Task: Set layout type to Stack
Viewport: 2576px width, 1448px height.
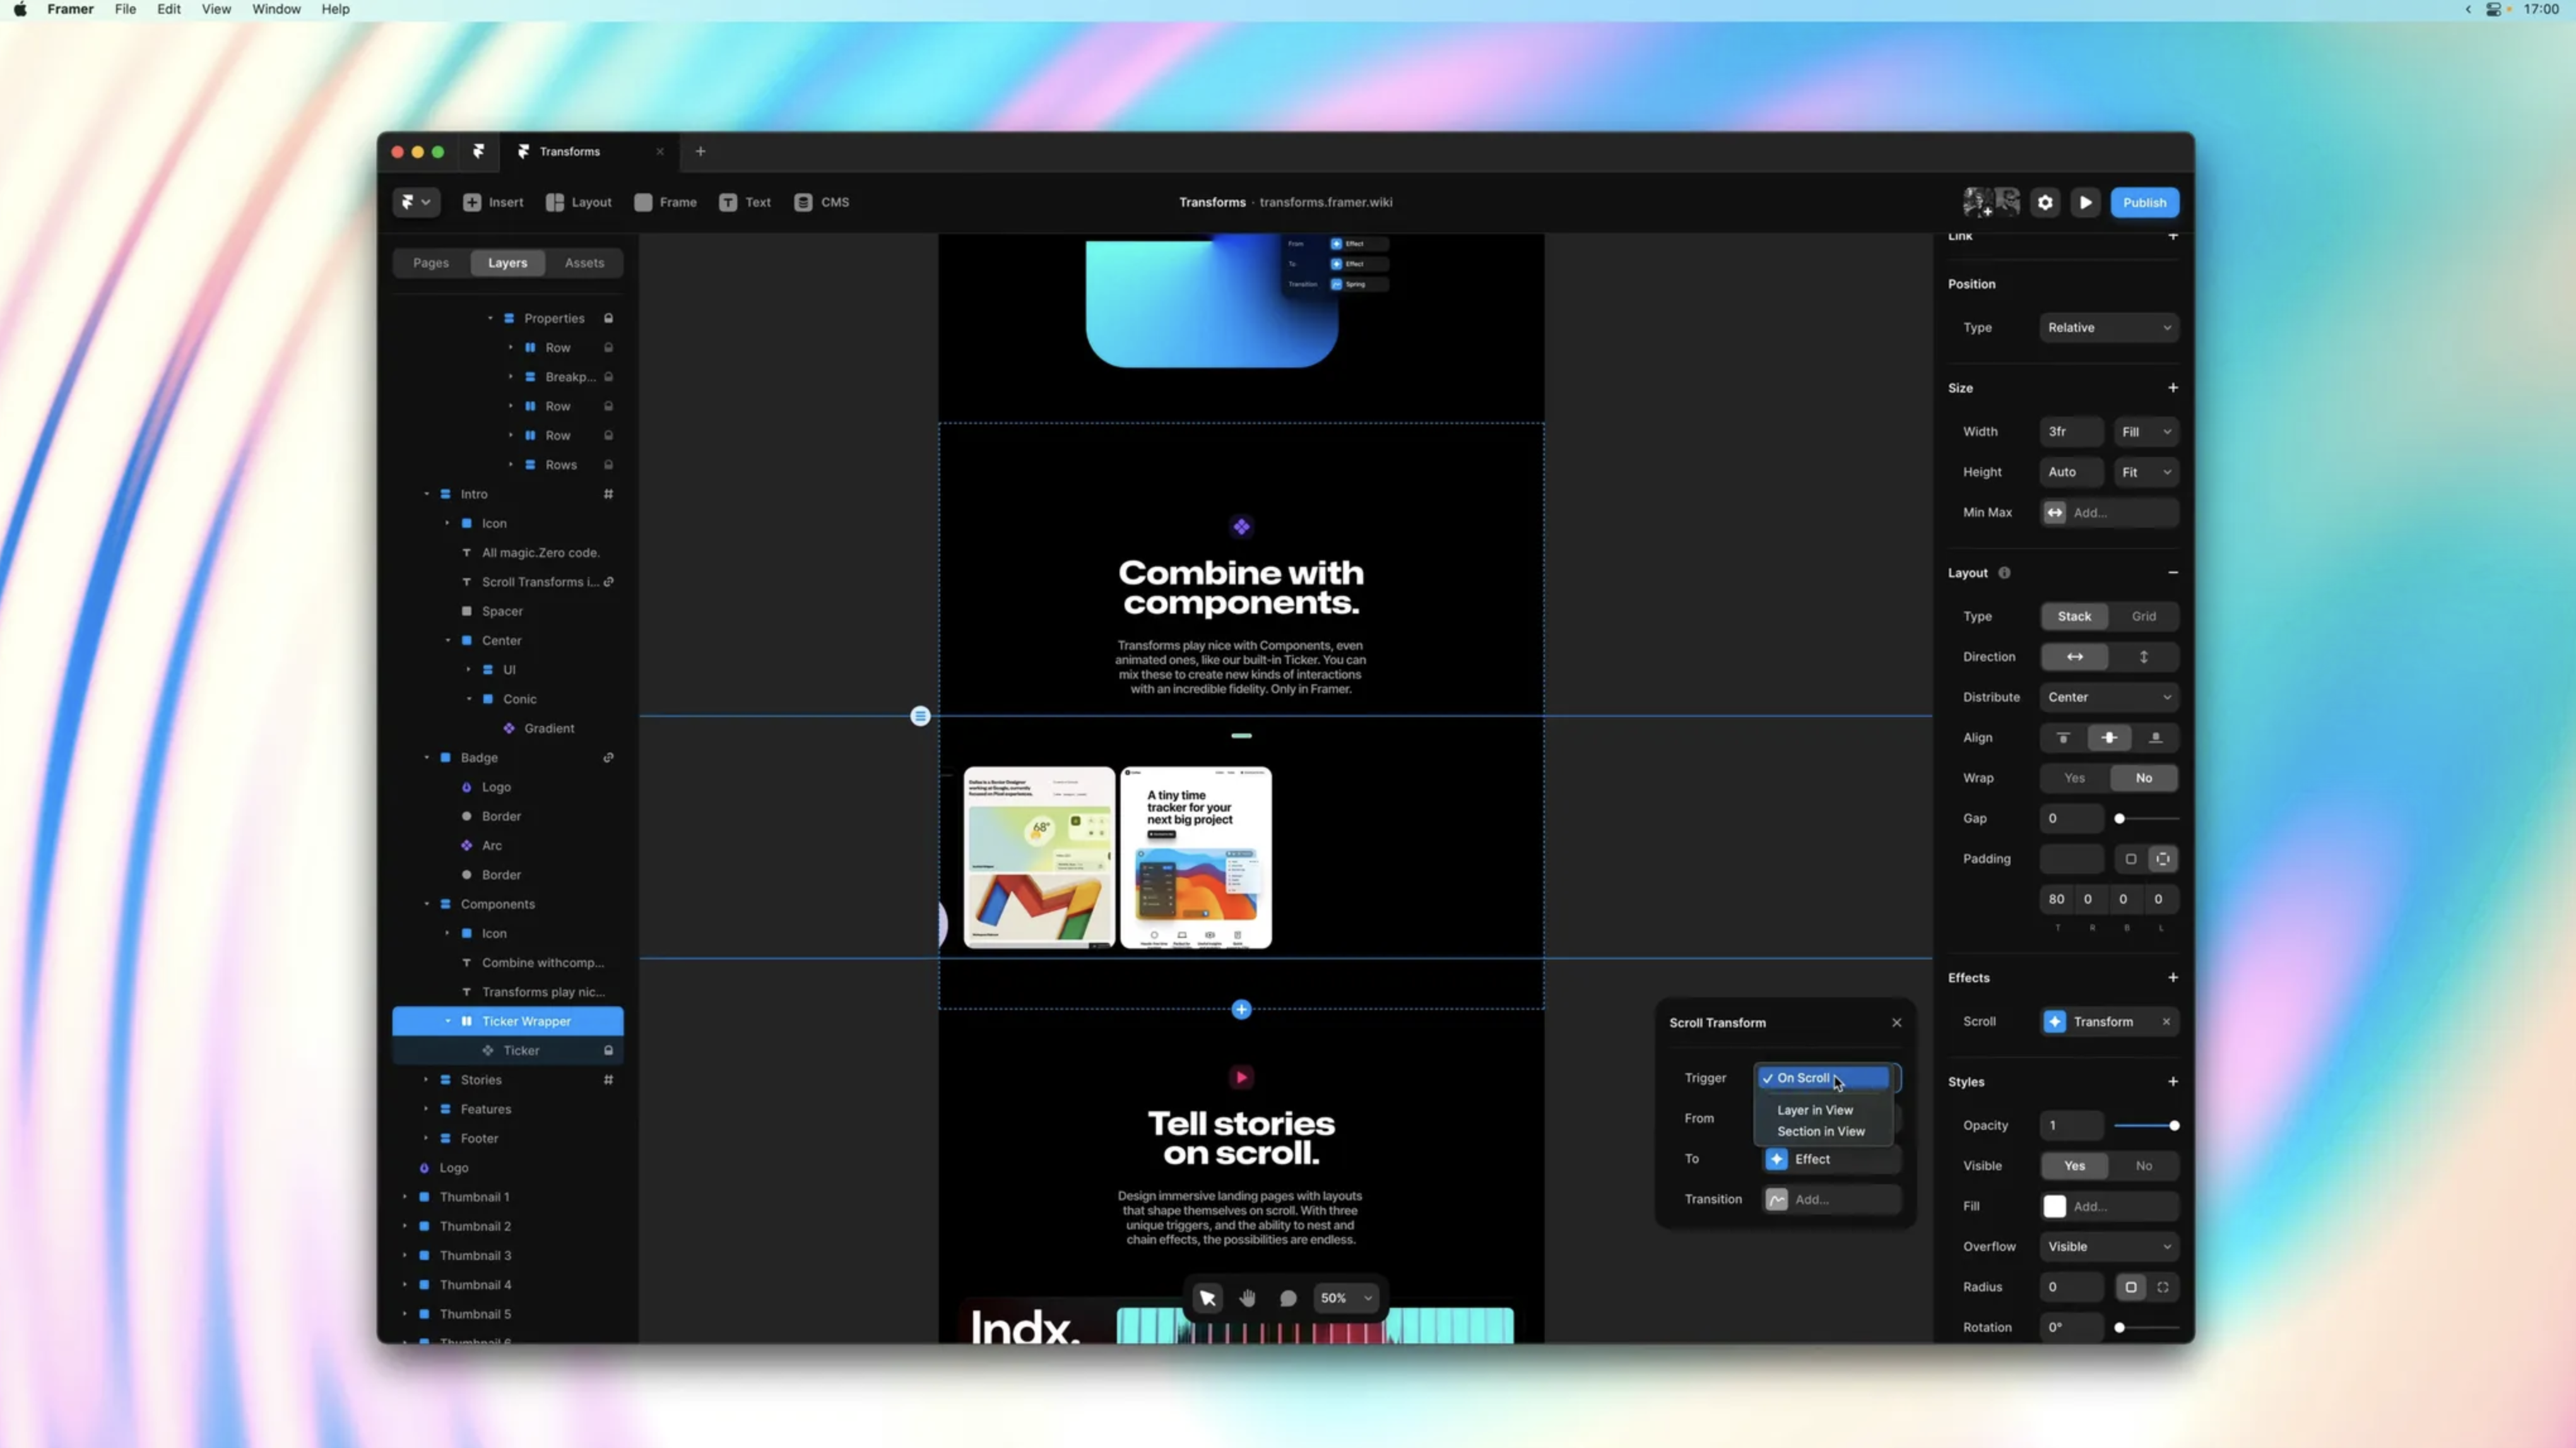Action: tap(2074, 616)
